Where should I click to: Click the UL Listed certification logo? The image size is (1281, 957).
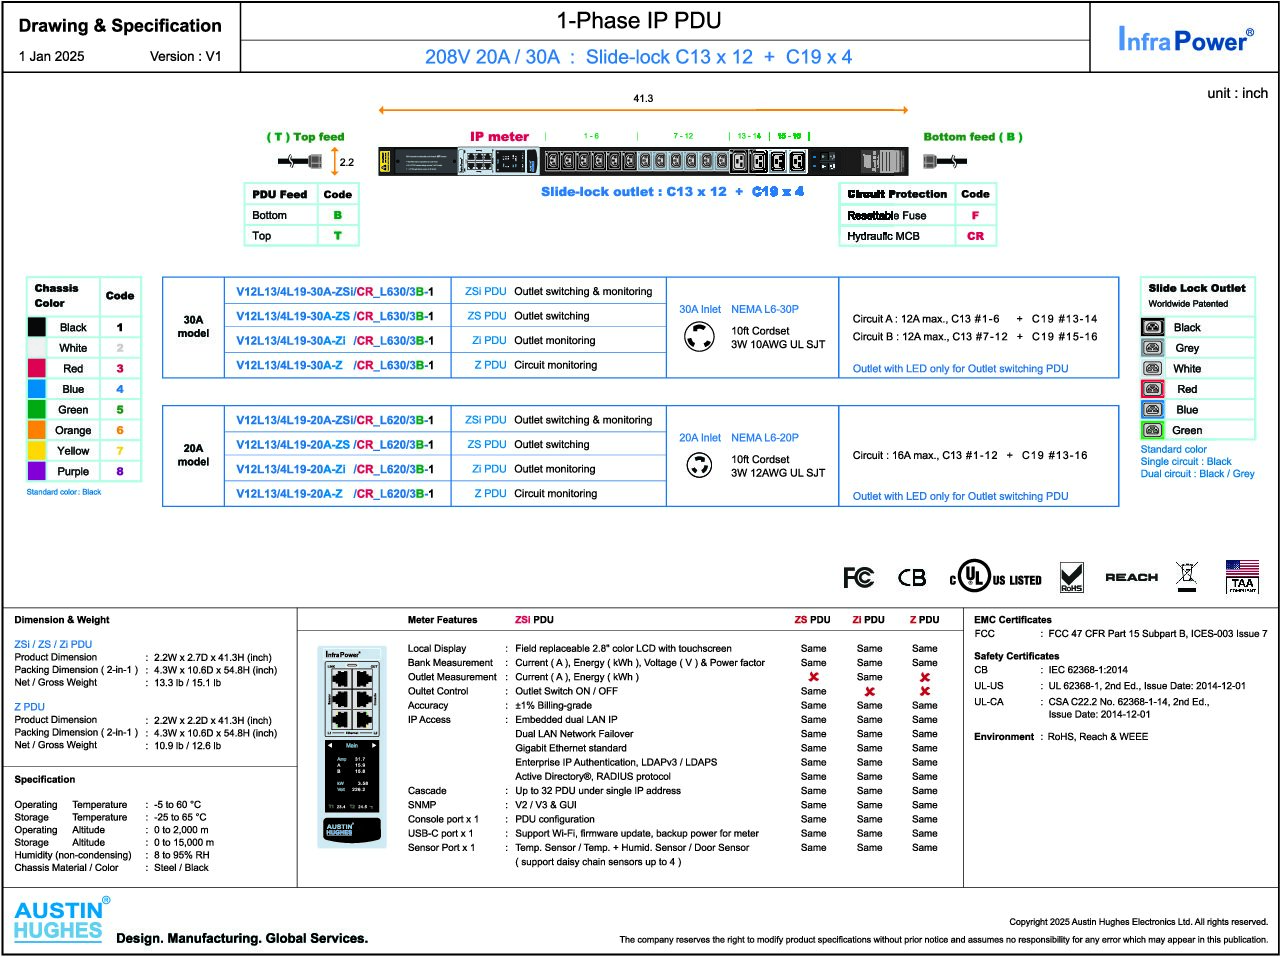(x=995, y=578)
